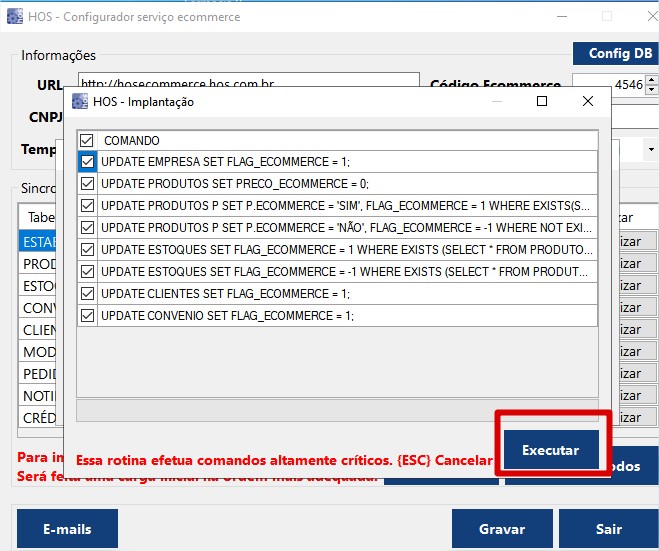
Task: Click the E-mails button
Action: coord(67,529)
